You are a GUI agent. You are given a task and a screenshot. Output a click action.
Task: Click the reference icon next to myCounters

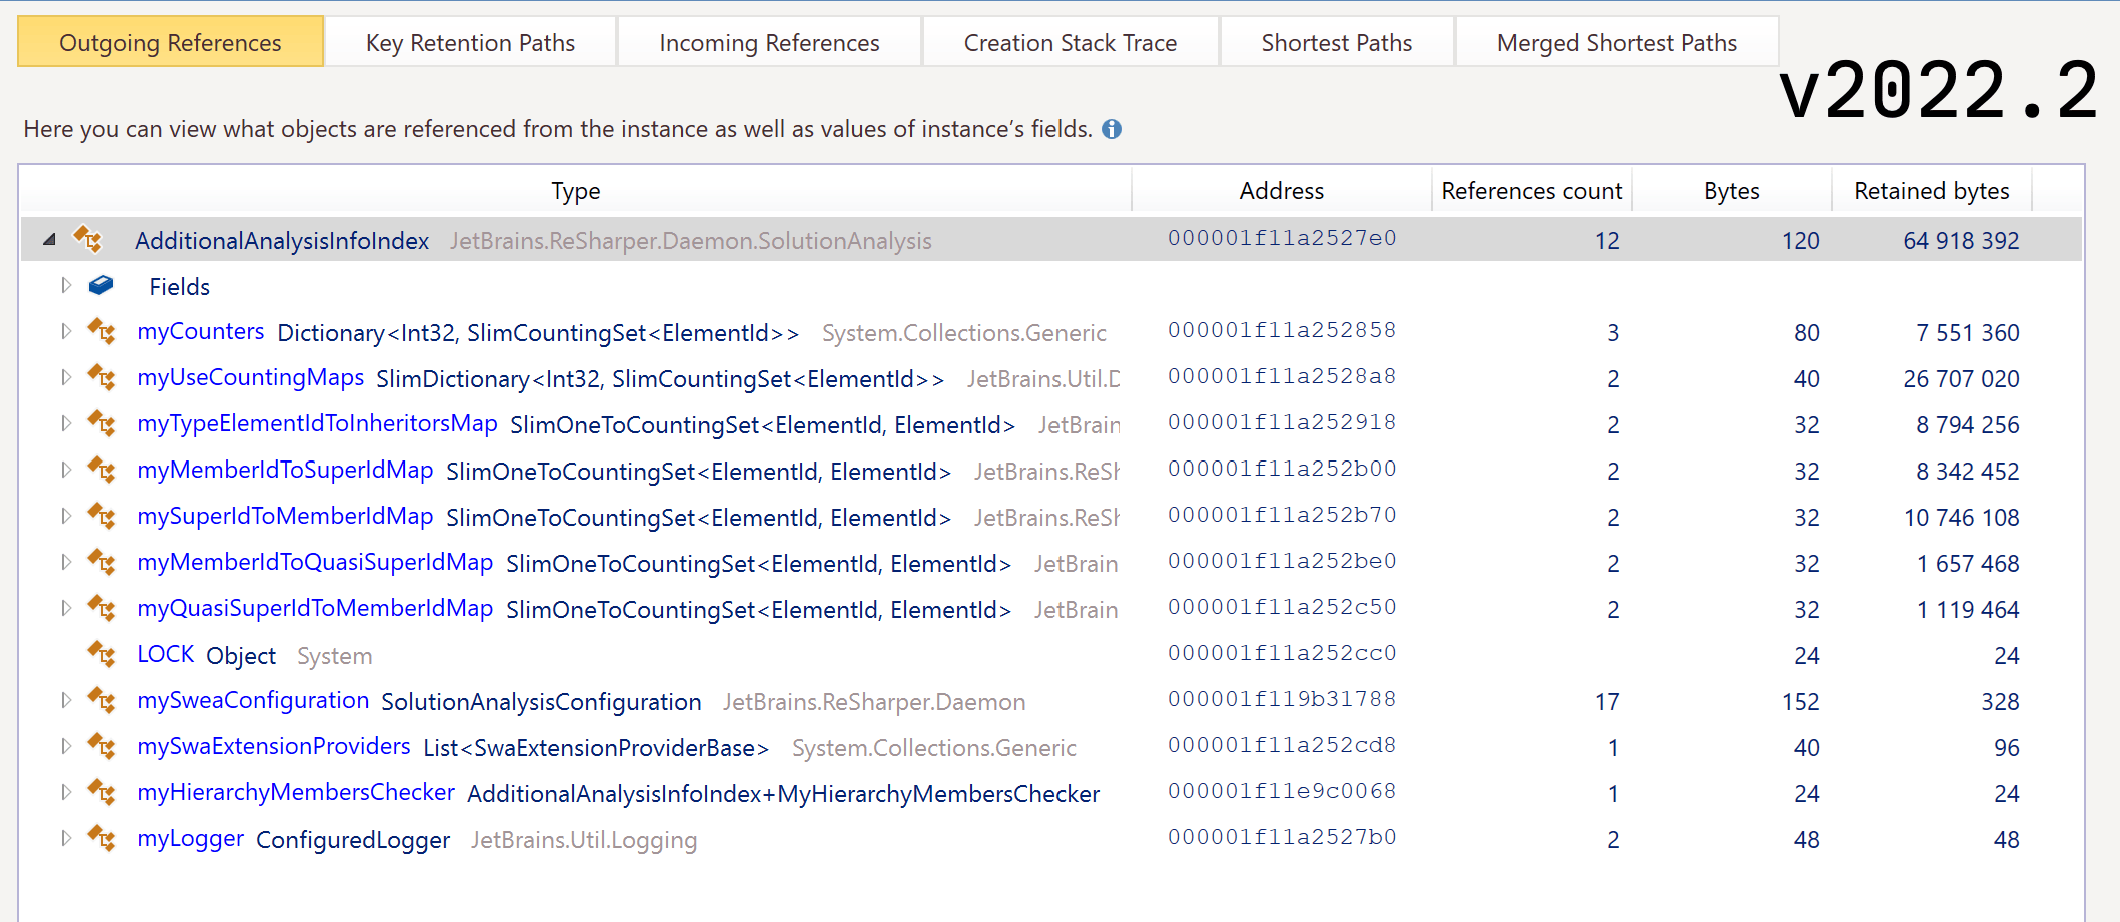click(x=101, y=331)
